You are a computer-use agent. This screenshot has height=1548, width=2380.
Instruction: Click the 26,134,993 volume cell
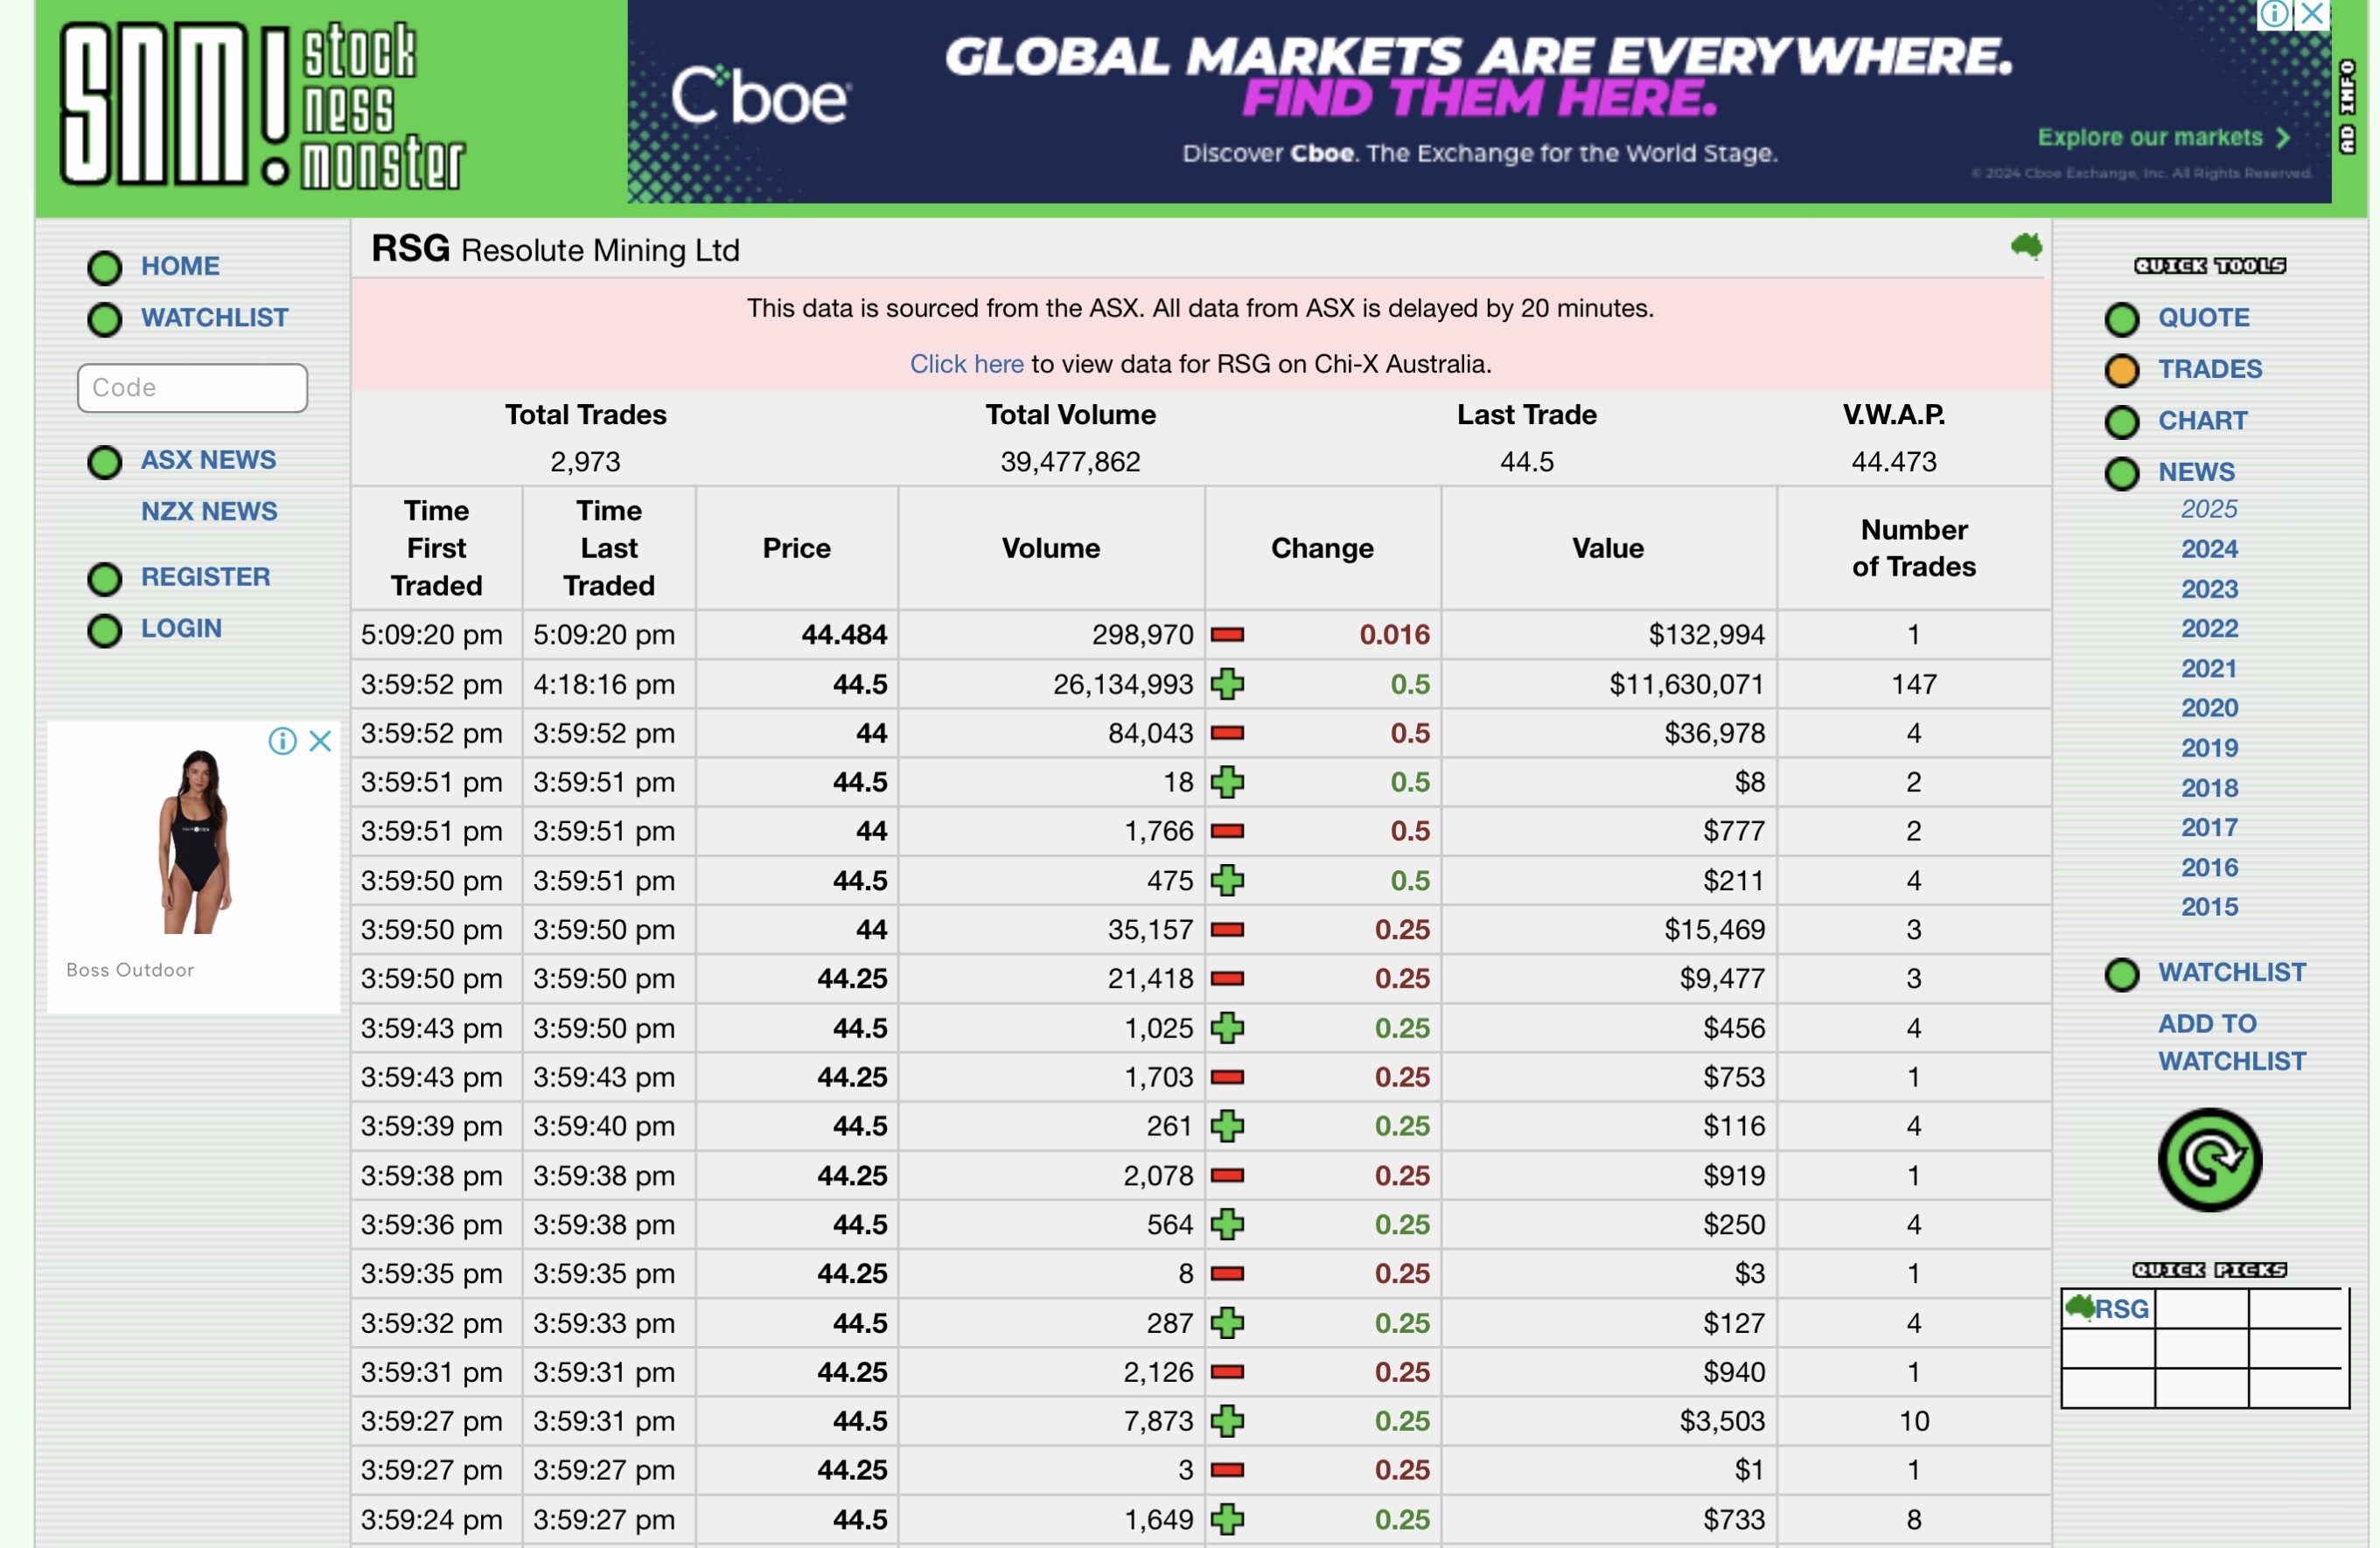pyautogui.click(x=1051, y=684)
